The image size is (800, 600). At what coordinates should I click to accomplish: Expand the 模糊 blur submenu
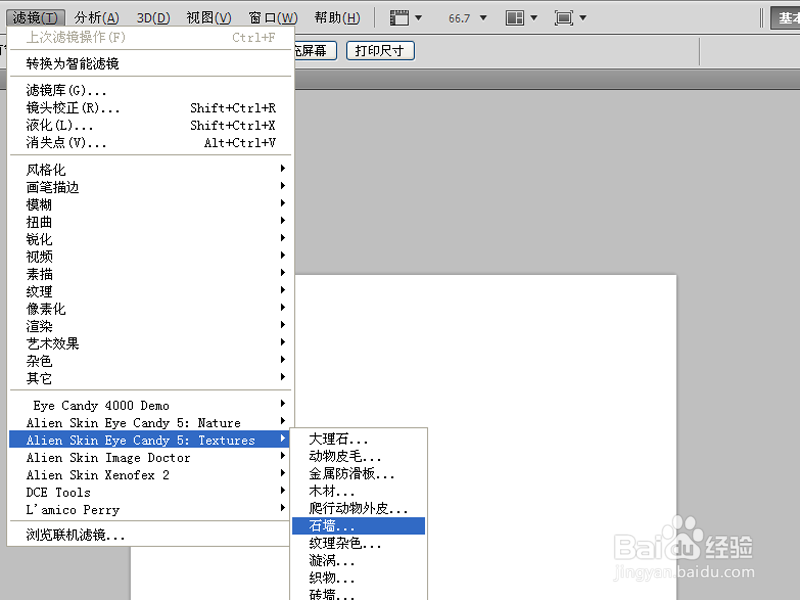pos(151,204)
